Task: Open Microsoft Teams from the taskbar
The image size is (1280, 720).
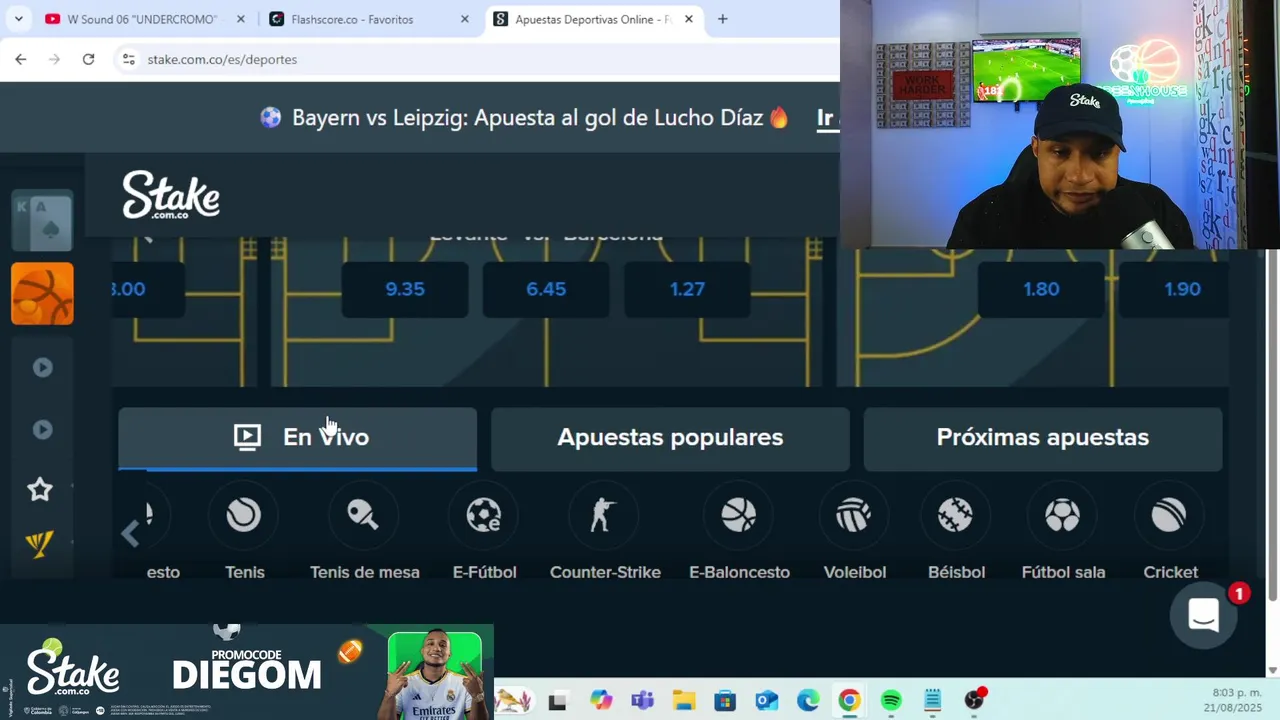Action: point(642,700)
